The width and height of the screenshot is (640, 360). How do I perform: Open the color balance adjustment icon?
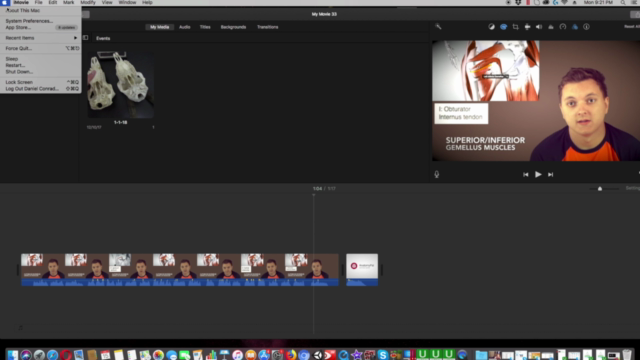pos(491,27)
